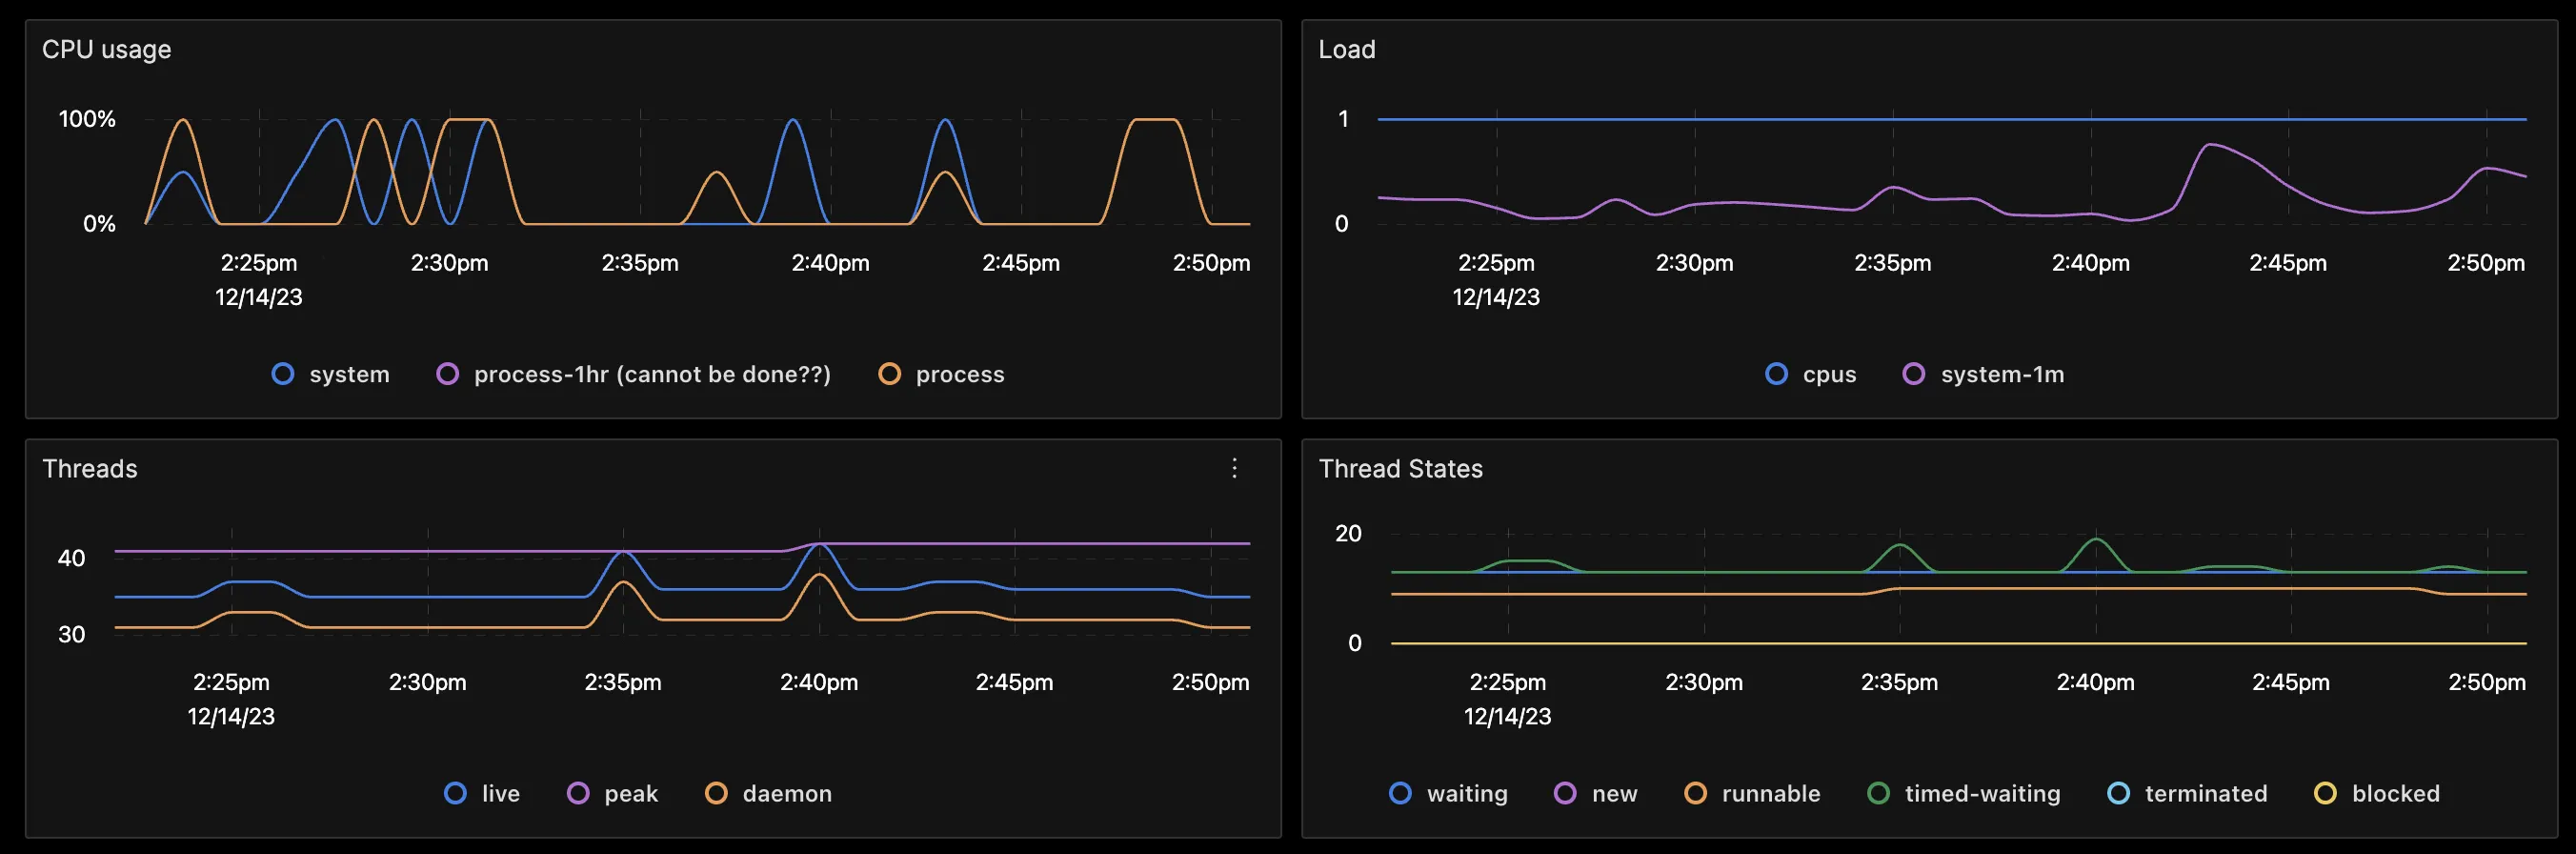The image size is (2576, 854).
Task: Click the Load chart peak near 2:45pm
Action: [x=2210, y=145]
